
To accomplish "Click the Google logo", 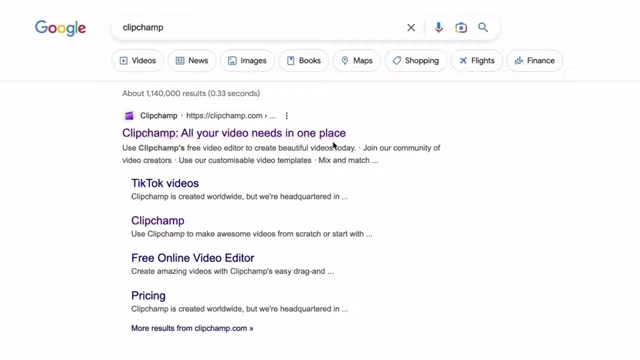I will point(60,28).
